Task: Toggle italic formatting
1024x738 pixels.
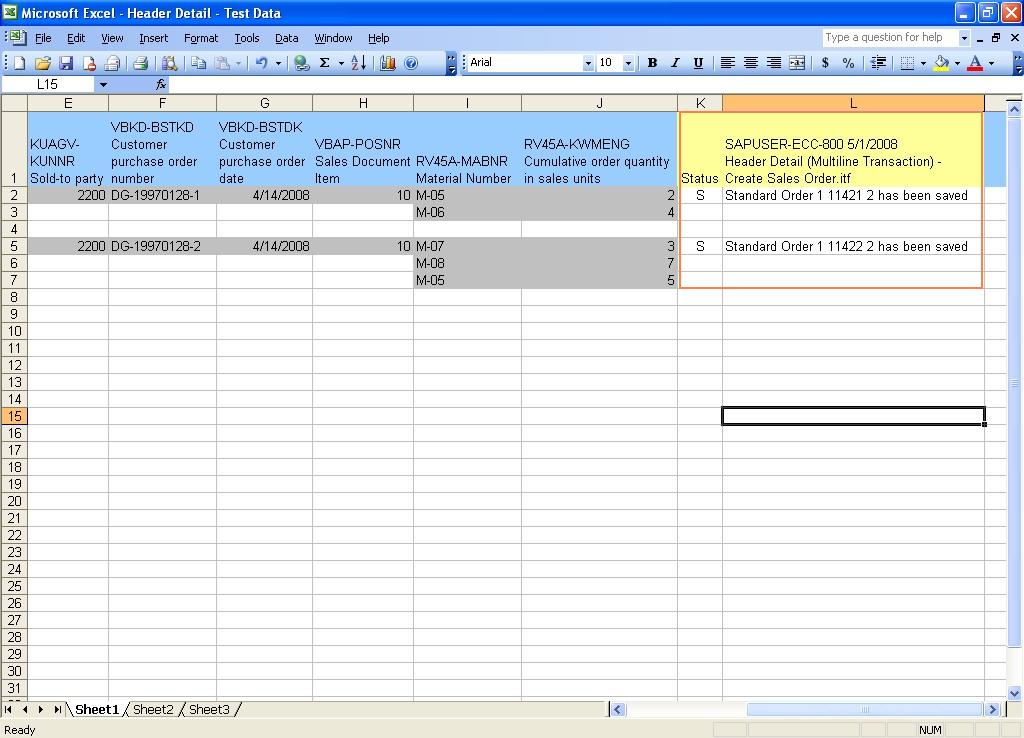Action: click(675, 63)
